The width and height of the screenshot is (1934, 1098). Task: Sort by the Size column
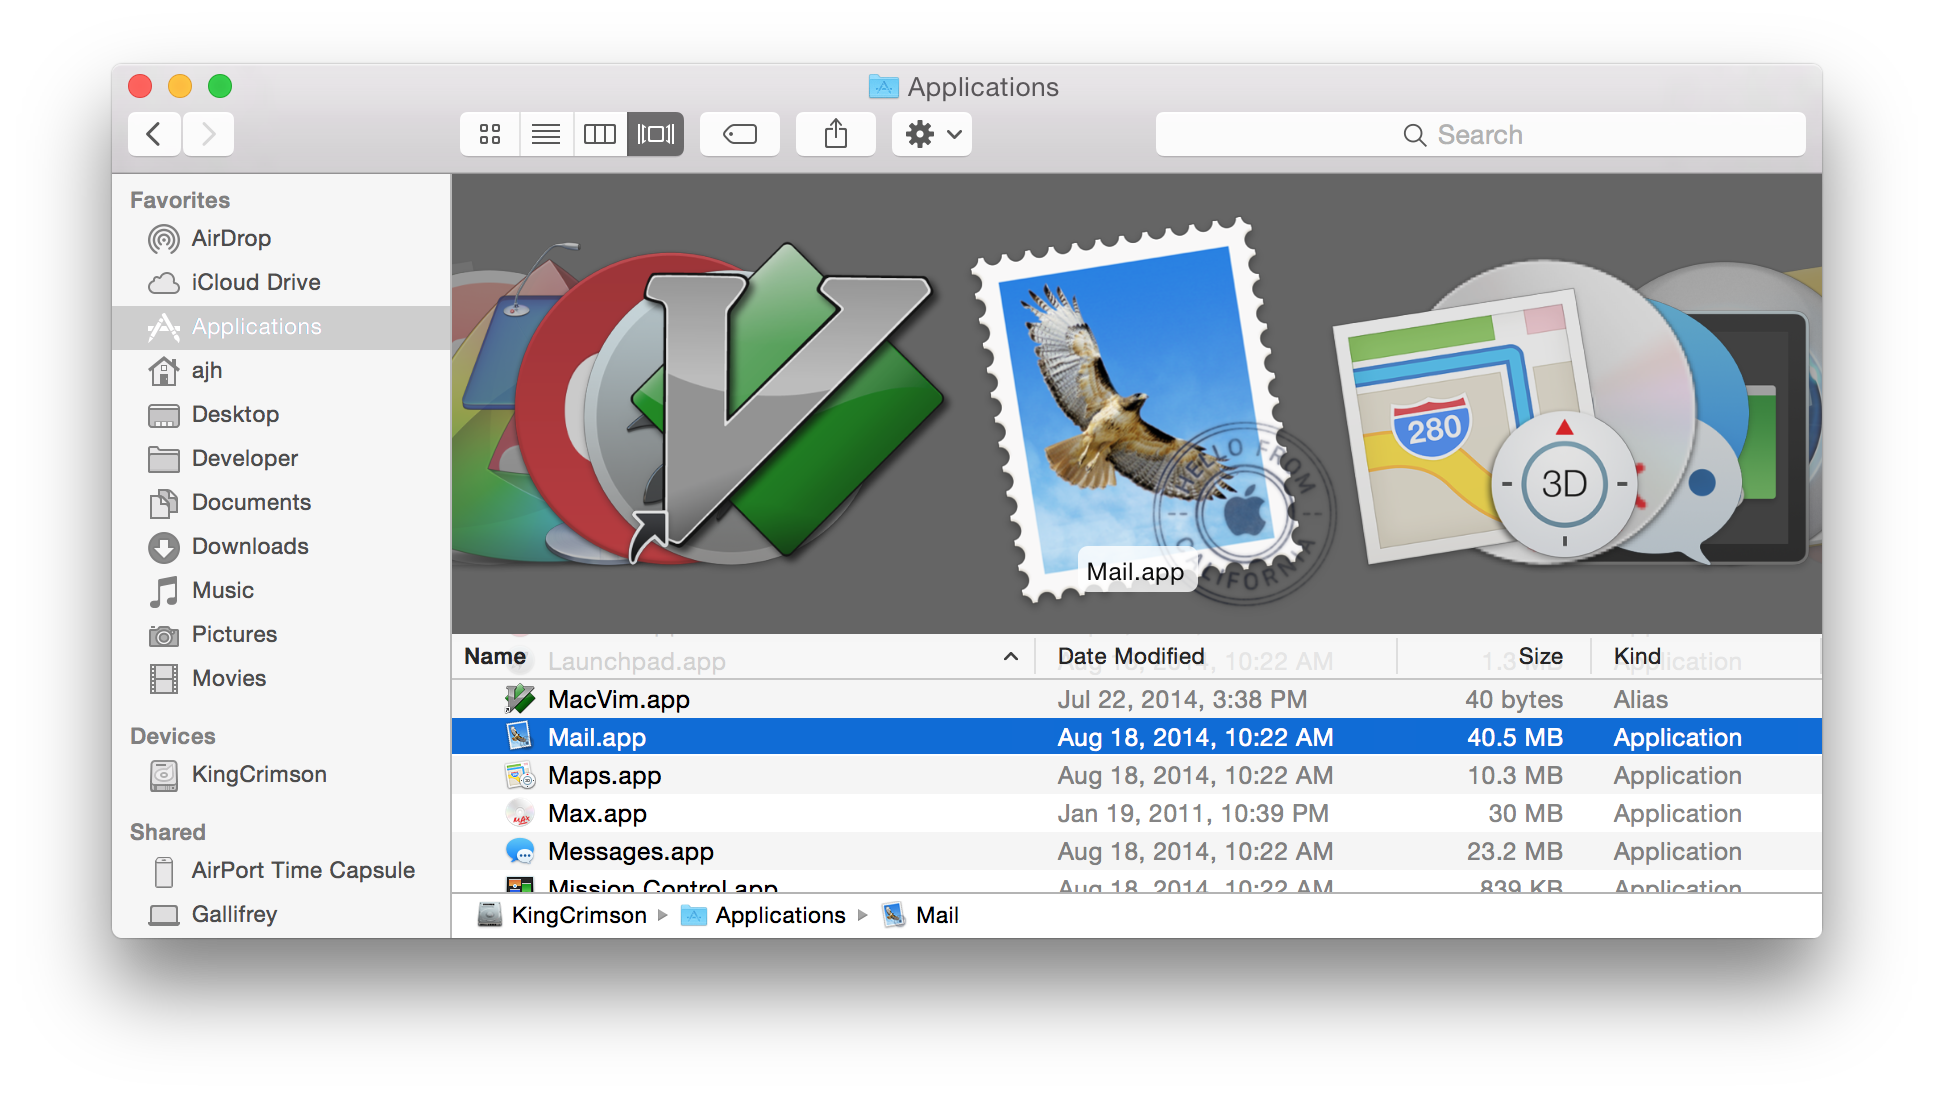click(x=1494, y=656)
